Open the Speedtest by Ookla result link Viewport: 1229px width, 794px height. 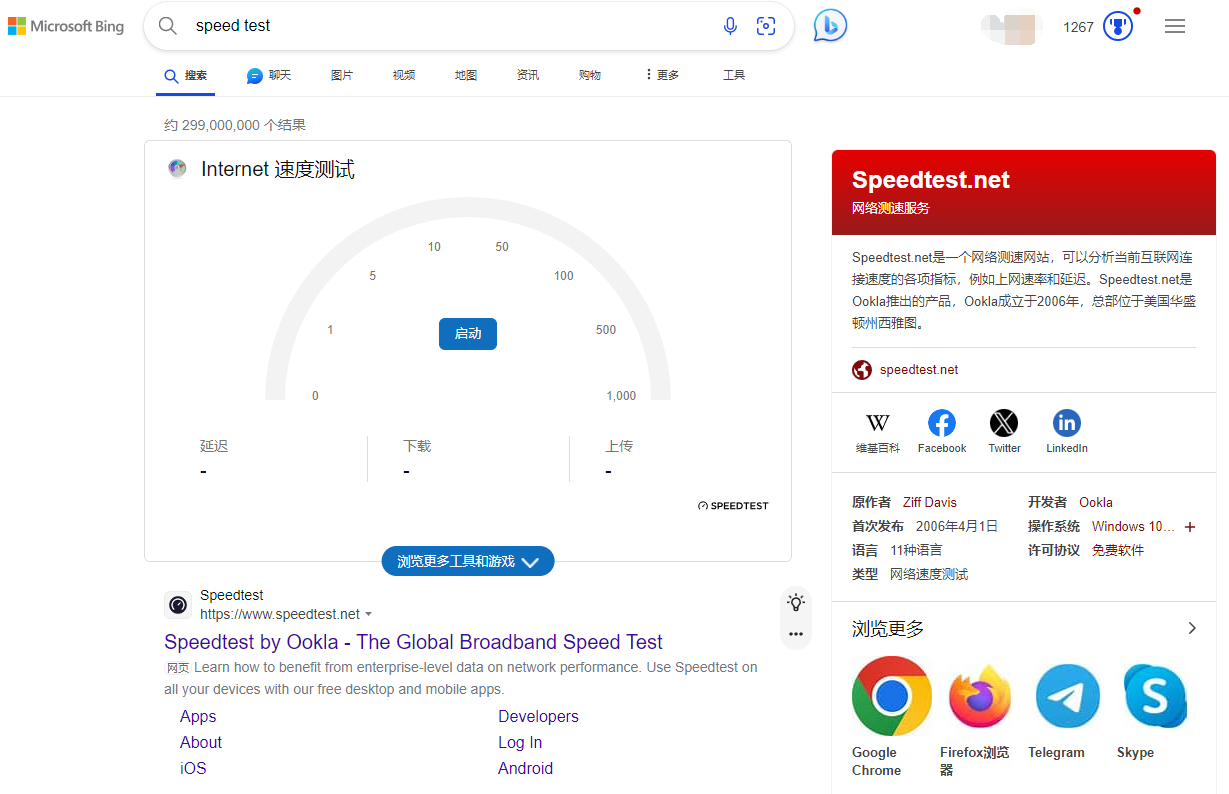click(x=413, y=641)
